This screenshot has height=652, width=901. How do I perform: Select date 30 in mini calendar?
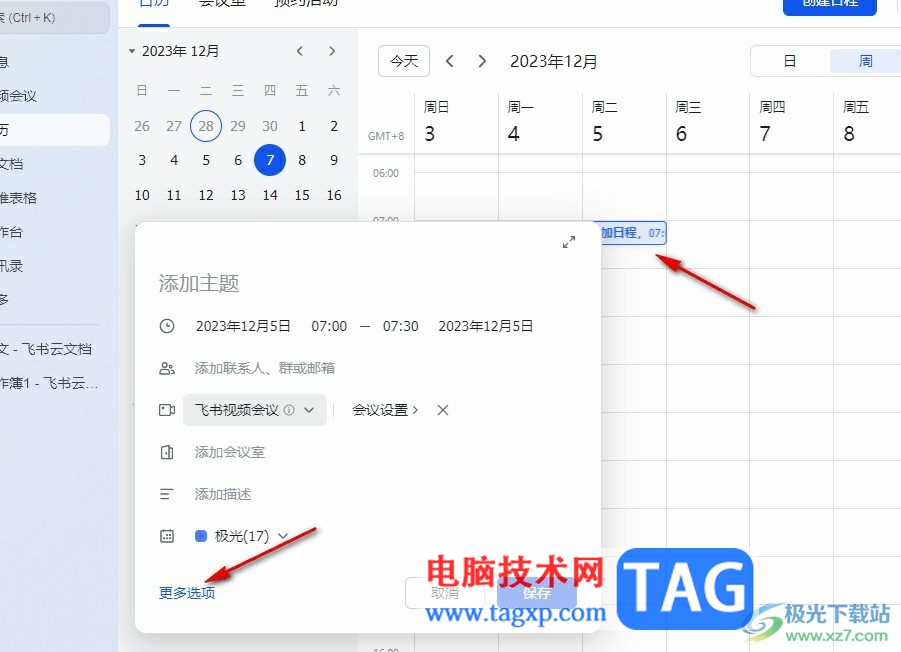pos(270,126)
